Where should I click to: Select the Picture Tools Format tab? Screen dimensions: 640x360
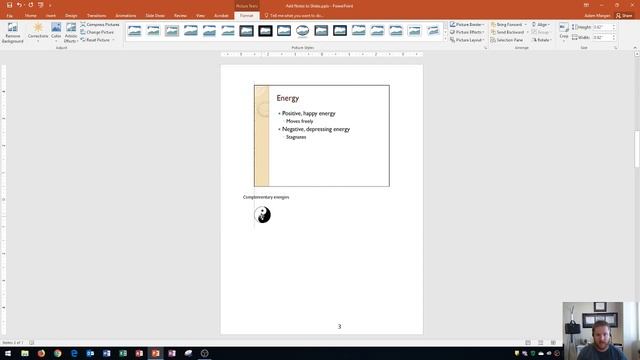247,16
